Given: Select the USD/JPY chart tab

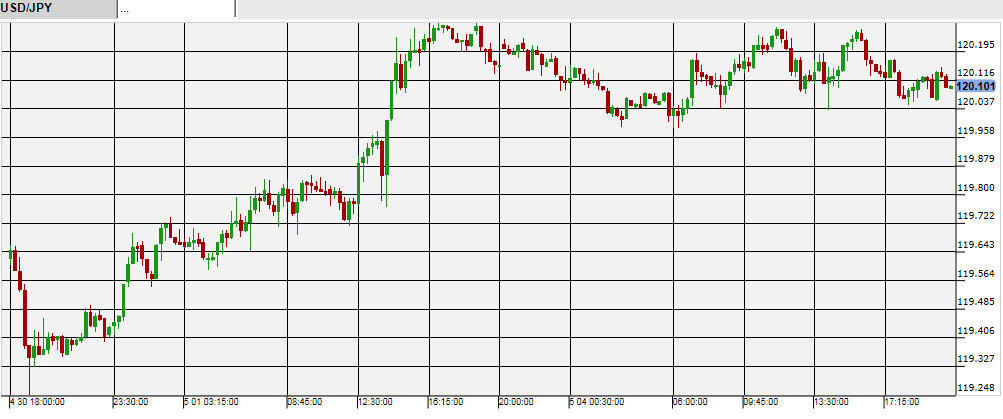Looking at the screenshot, I should pyautogui.click(x=57, y=9).
